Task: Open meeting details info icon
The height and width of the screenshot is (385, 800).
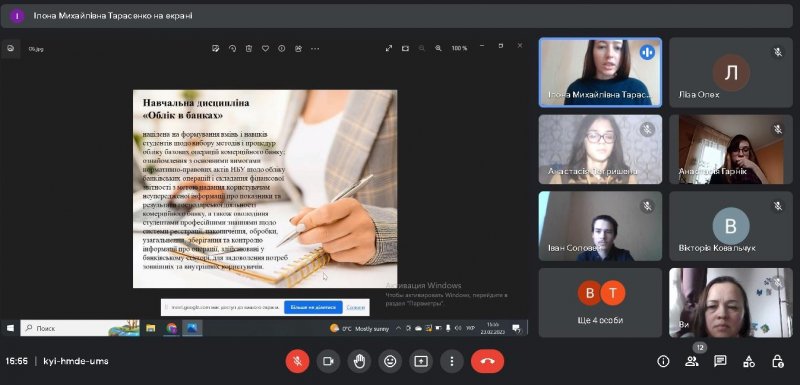Action: 663,362
